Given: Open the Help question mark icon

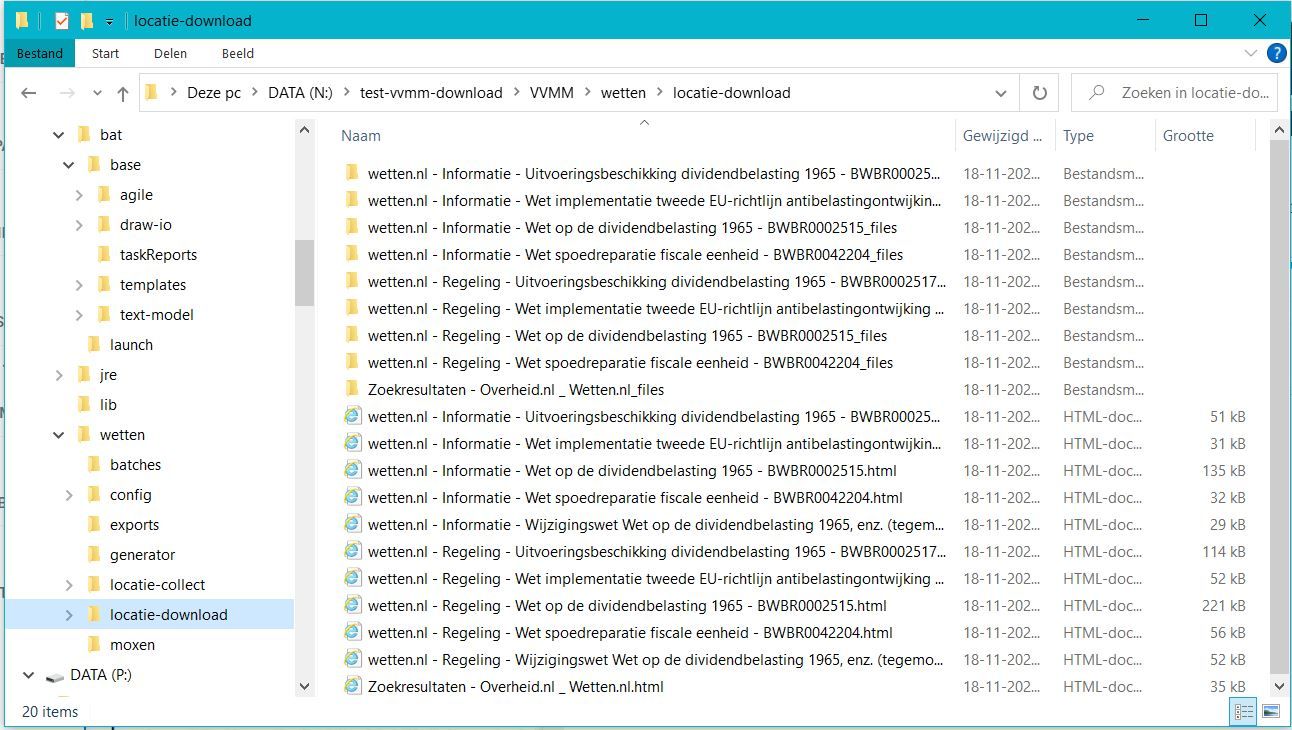Looking at the screenshot, I should (1276, 53).
